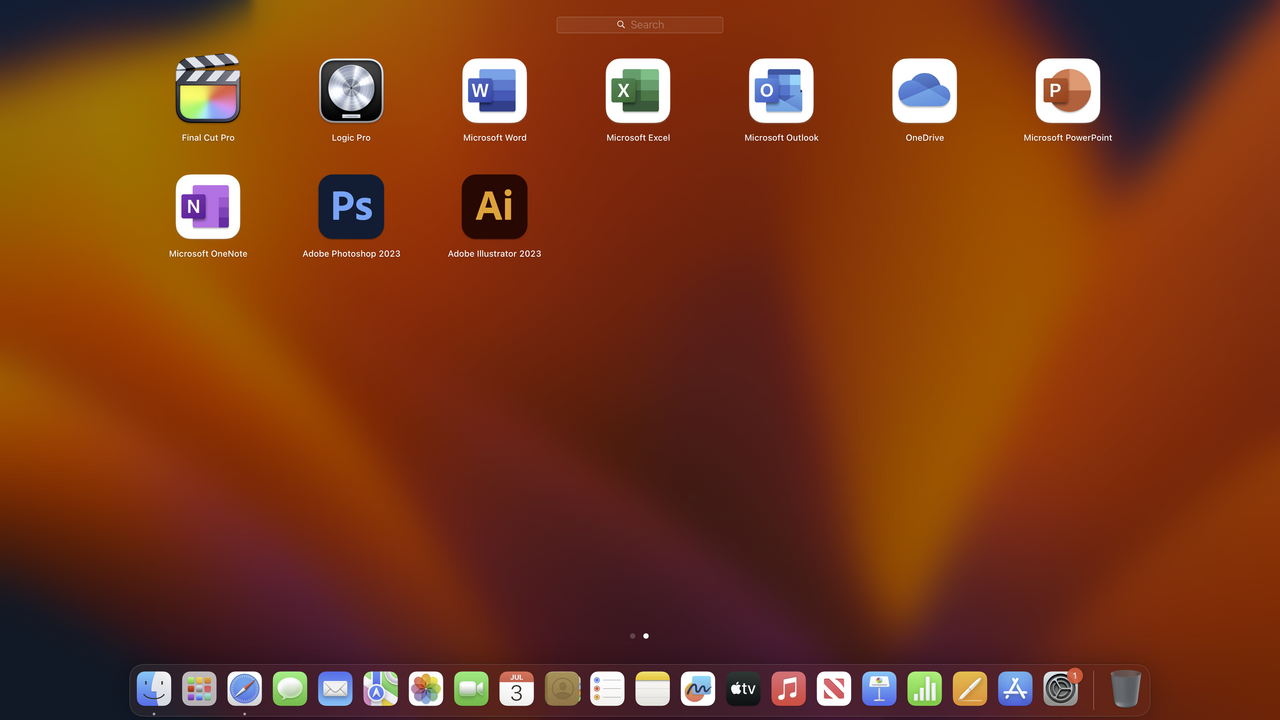Launch Microsoft PowerPoint
The image size is (1280, 720).
1068,90
